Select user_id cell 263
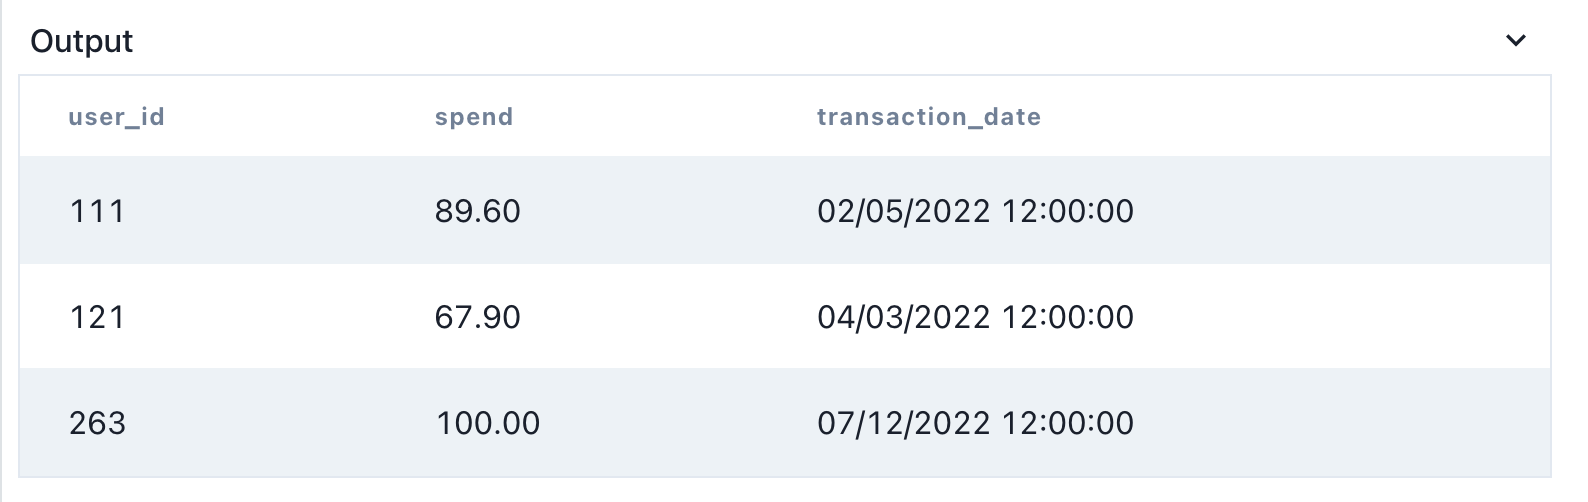The image size is (1588, 502). click(x=98, y=423)
